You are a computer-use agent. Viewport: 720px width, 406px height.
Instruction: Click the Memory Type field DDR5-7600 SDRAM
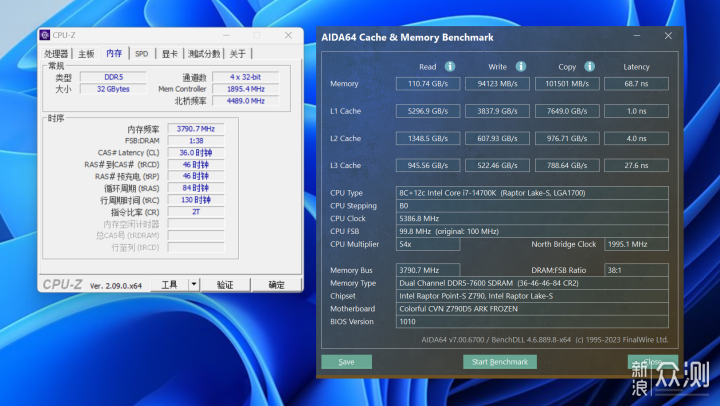pos(532,283)
